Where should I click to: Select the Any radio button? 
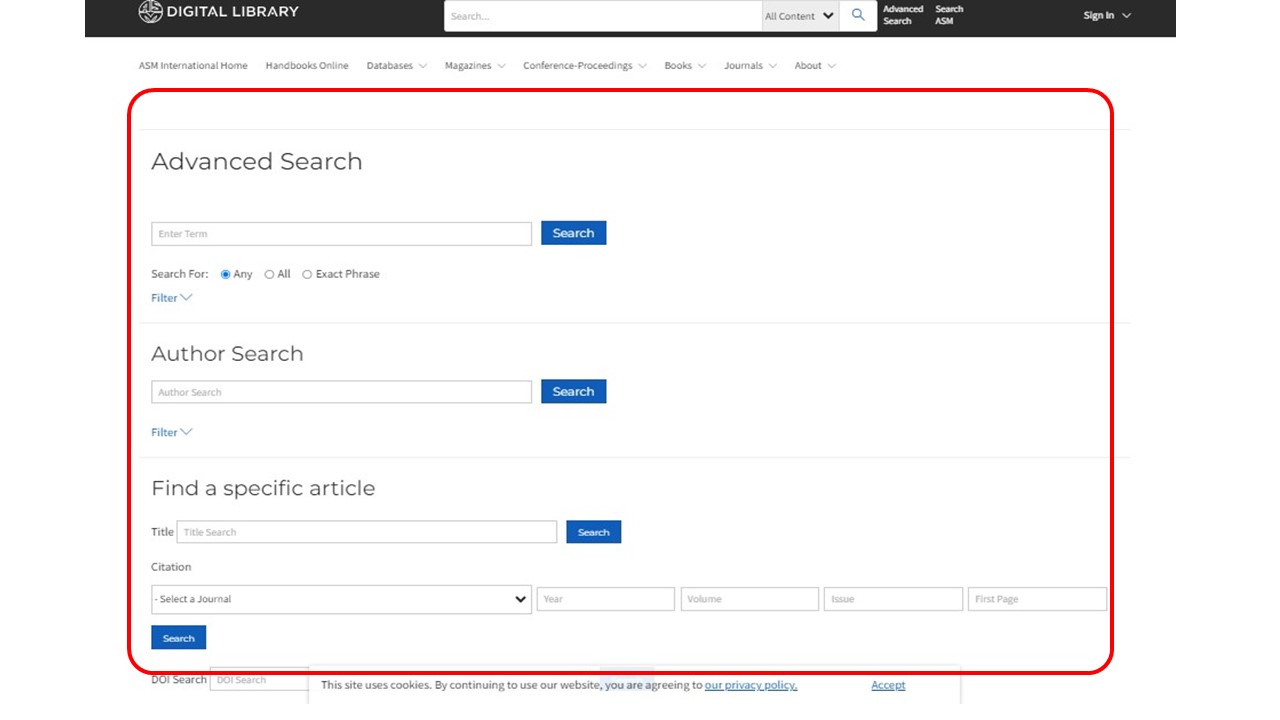click(x=226, y=274)
